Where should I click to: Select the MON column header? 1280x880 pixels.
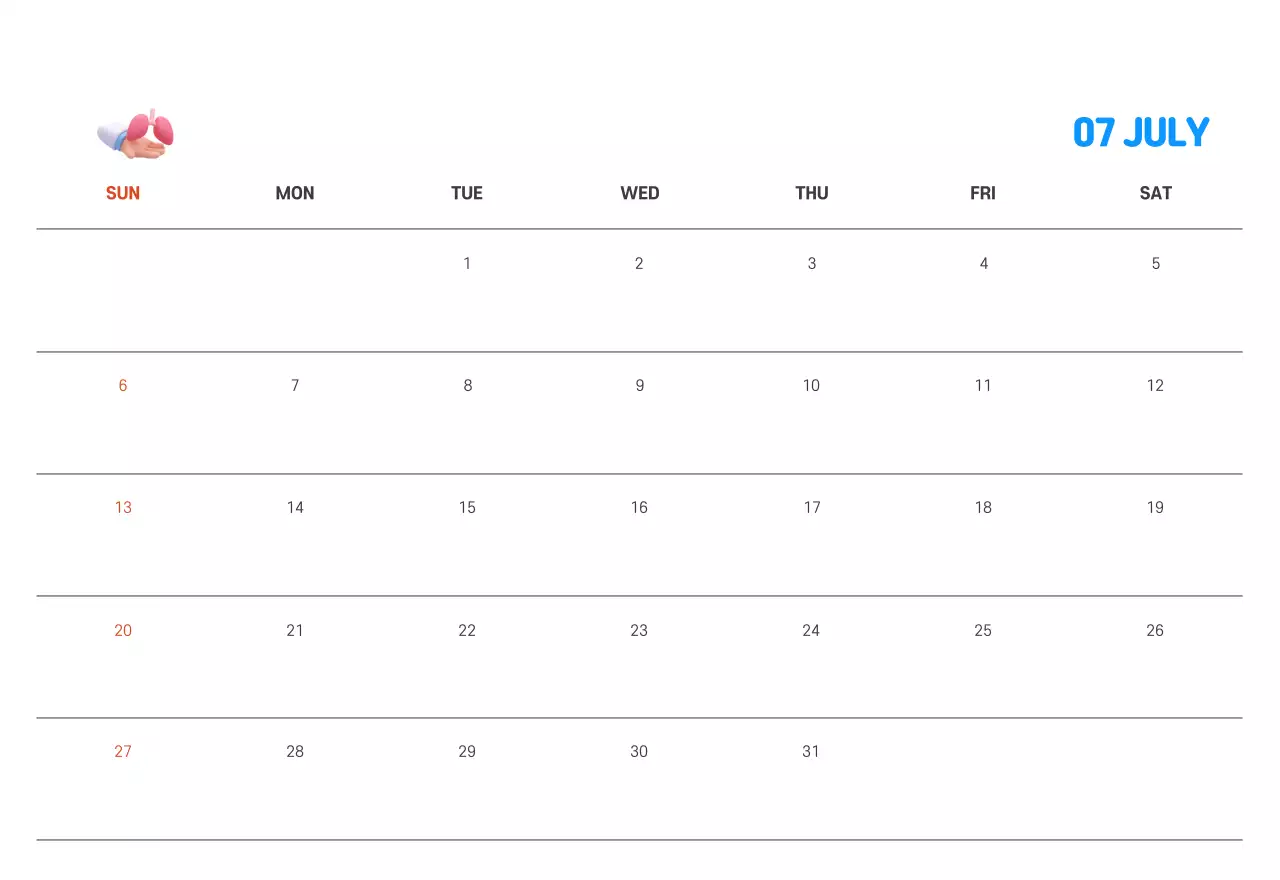click(x=295, y=193)
